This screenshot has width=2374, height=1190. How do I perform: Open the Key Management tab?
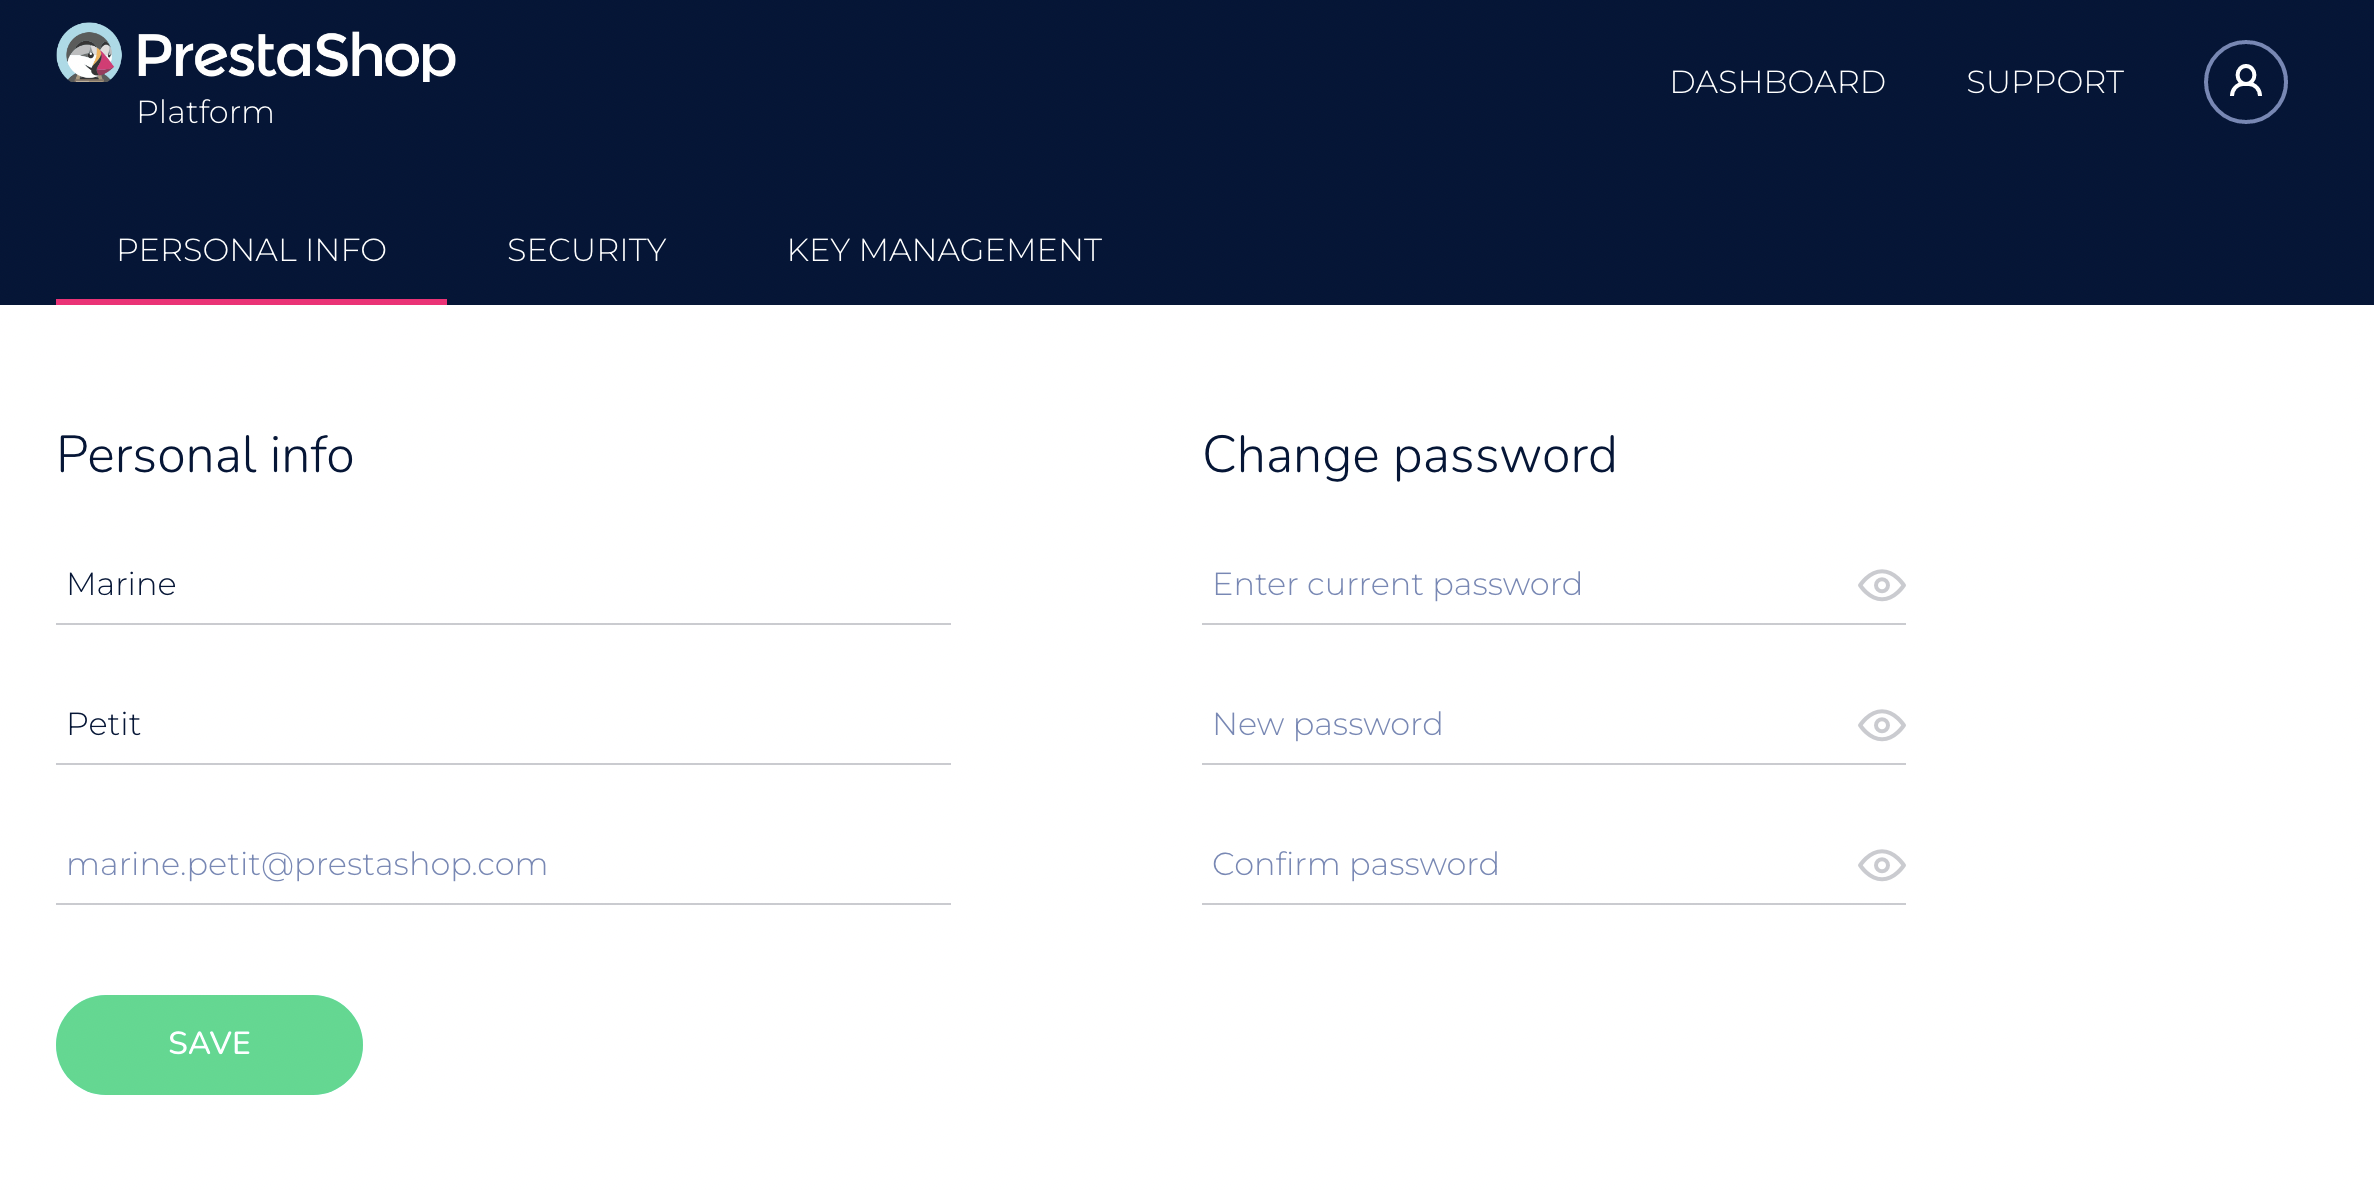point(944,250)
